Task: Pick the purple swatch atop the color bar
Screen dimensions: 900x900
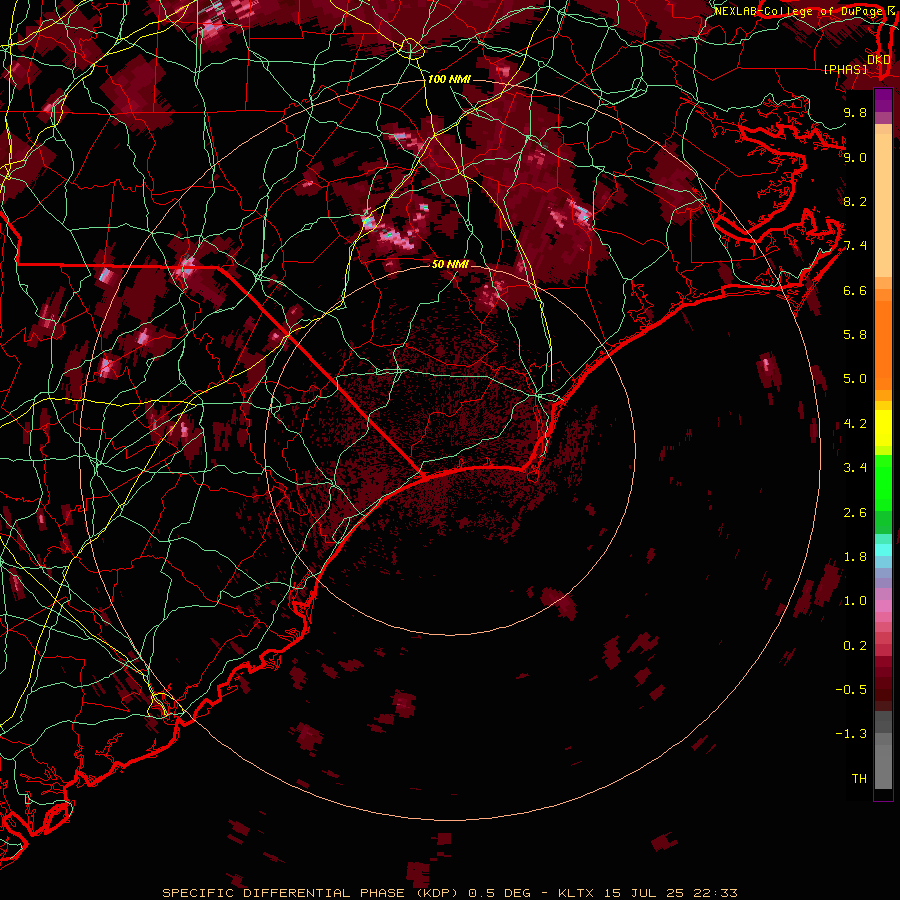Action: [883, 100]
